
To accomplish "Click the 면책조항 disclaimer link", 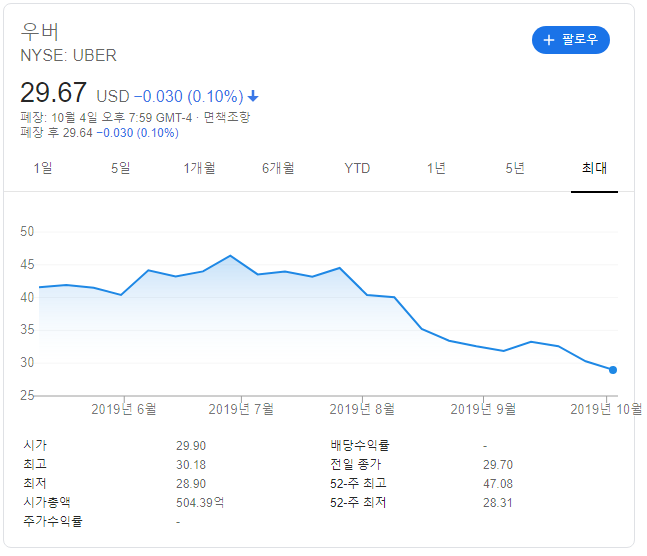I will click(227, 117).
